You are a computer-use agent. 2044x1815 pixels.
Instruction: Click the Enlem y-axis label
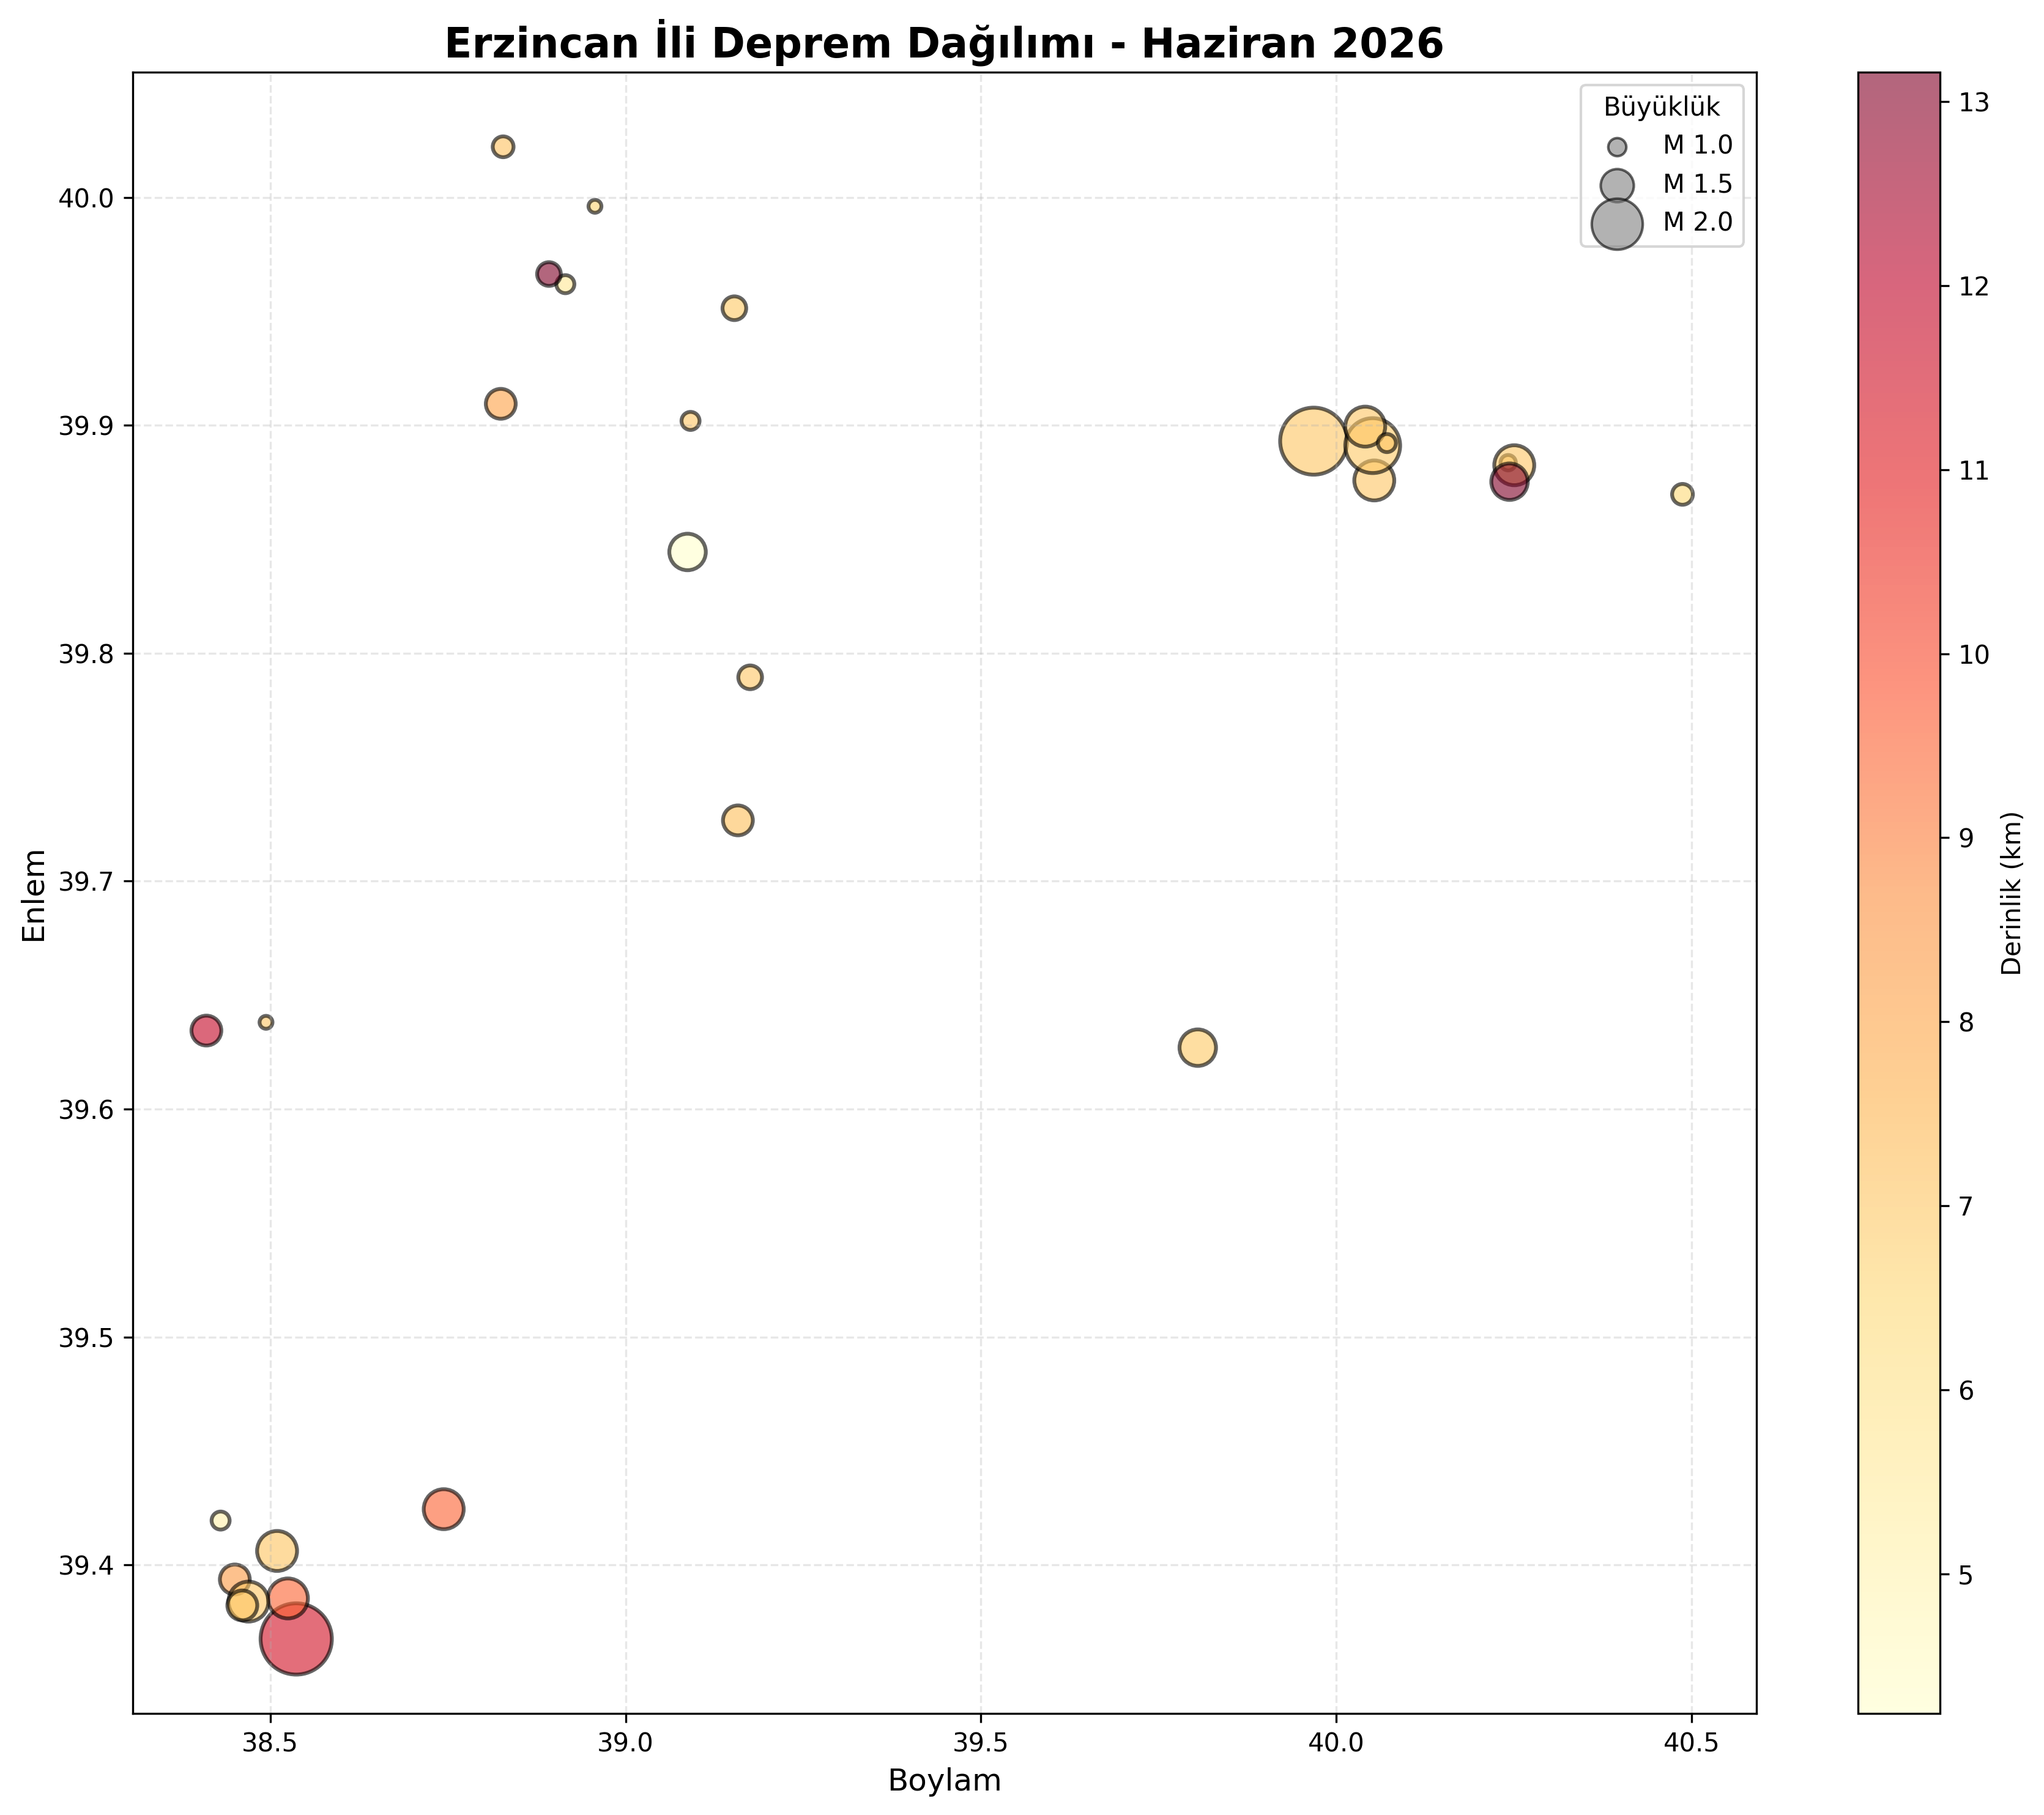[34, 895]
